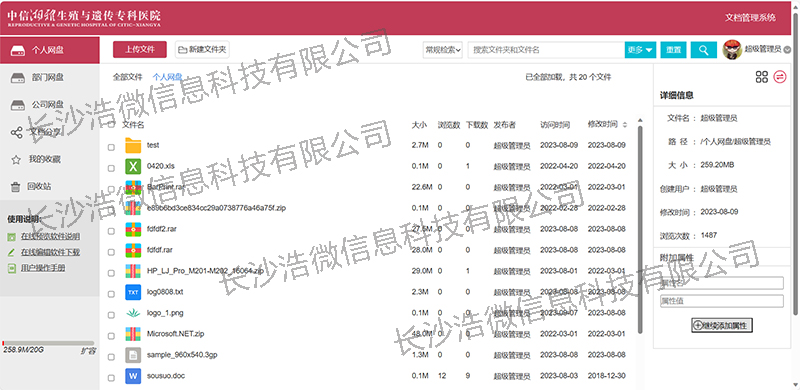The height and width of the screenshot is (390, 800).
Task: Open the 常规检索 search type dropdown
Action: pos(443,50)
